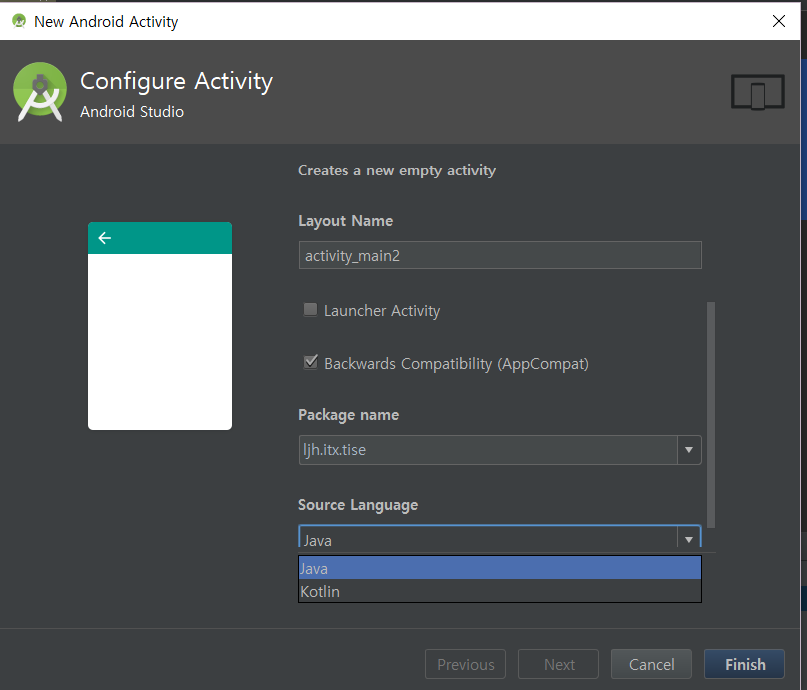
Task: Click the empty activity preview thumbnail
Action: point(160,326)
